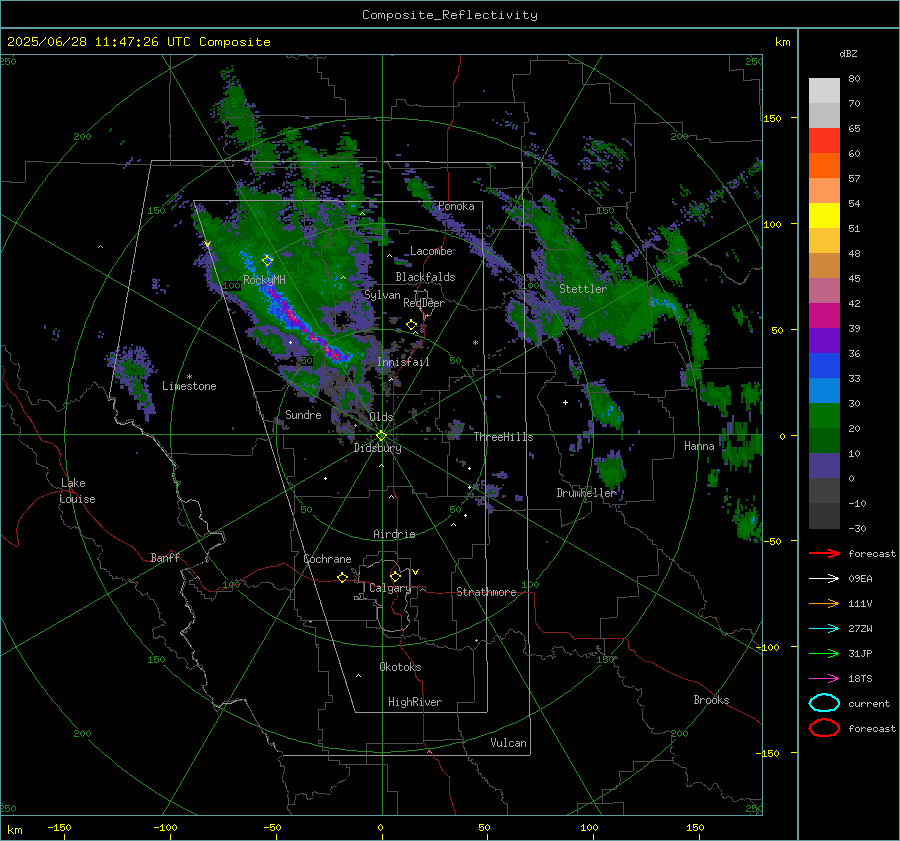The height and width of the screenshot is (841, 900).
Task: Click the Brooks label
Action: point(711,700)
